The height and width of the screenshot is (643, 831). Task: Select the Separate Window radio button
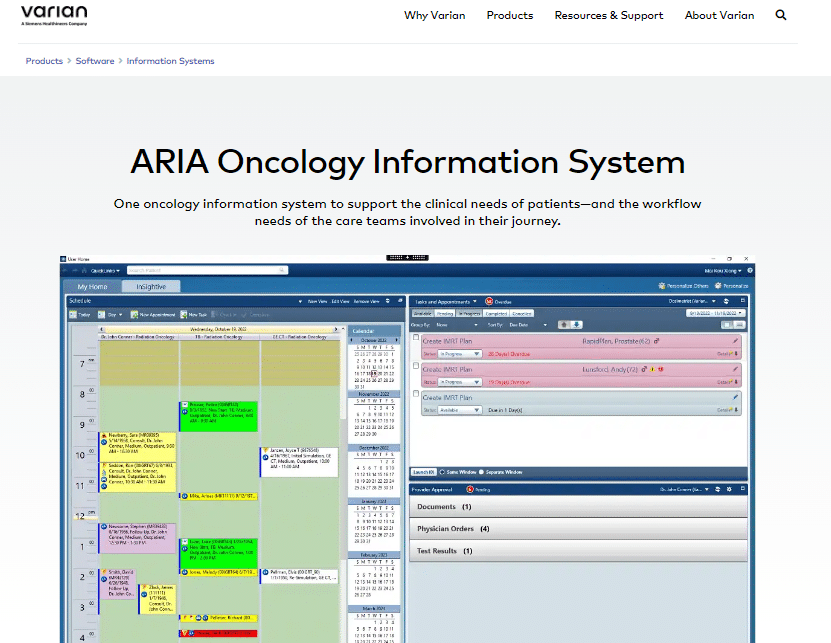(x=481, y=472)
